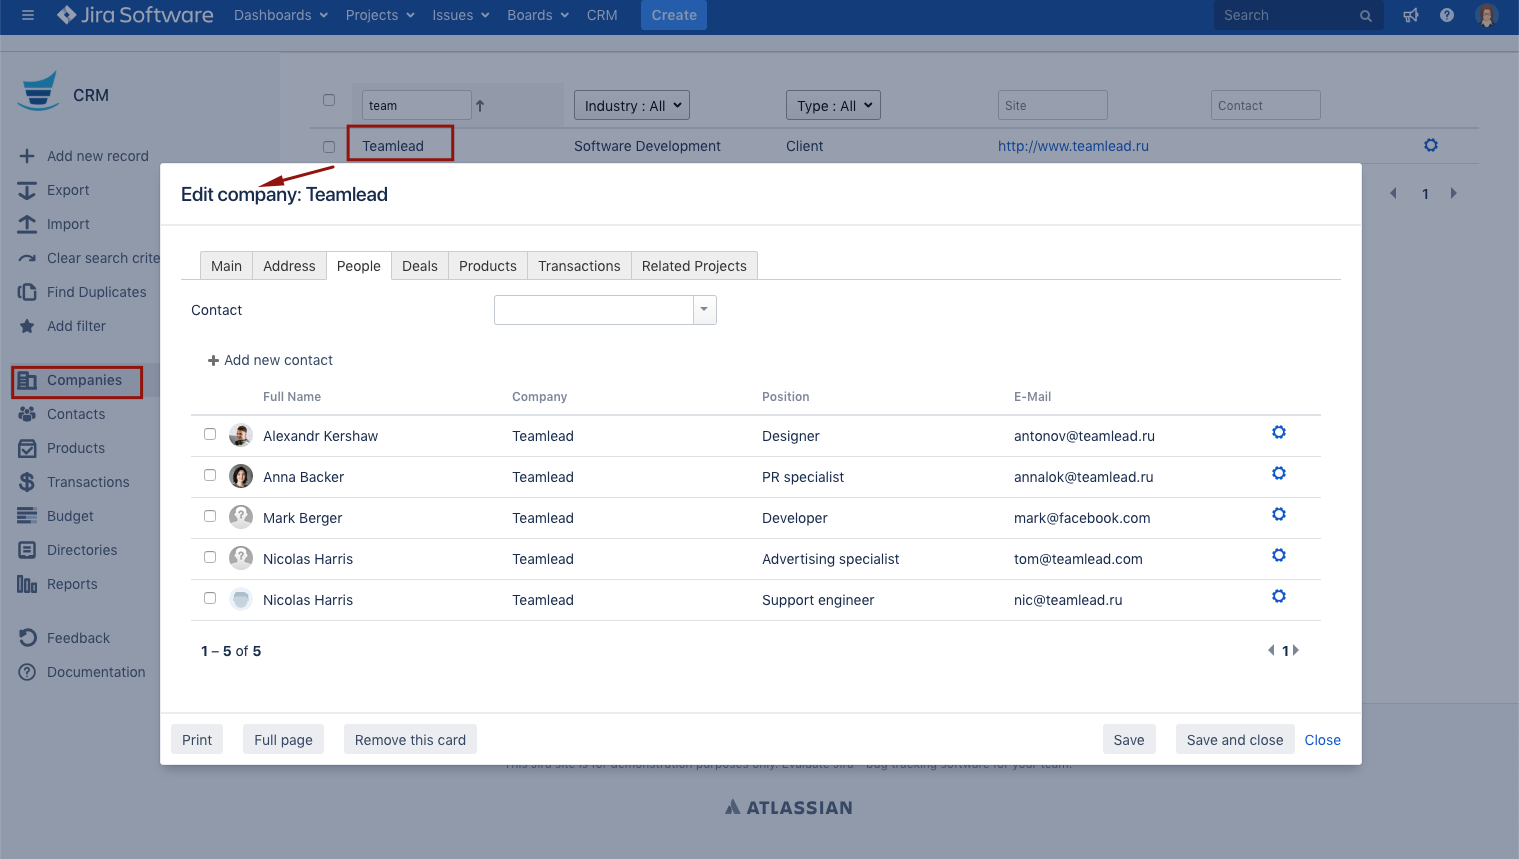Select checkbox next to Mark Berger
This screenshot has width=1519, height=859.
[x=210, y=516]
